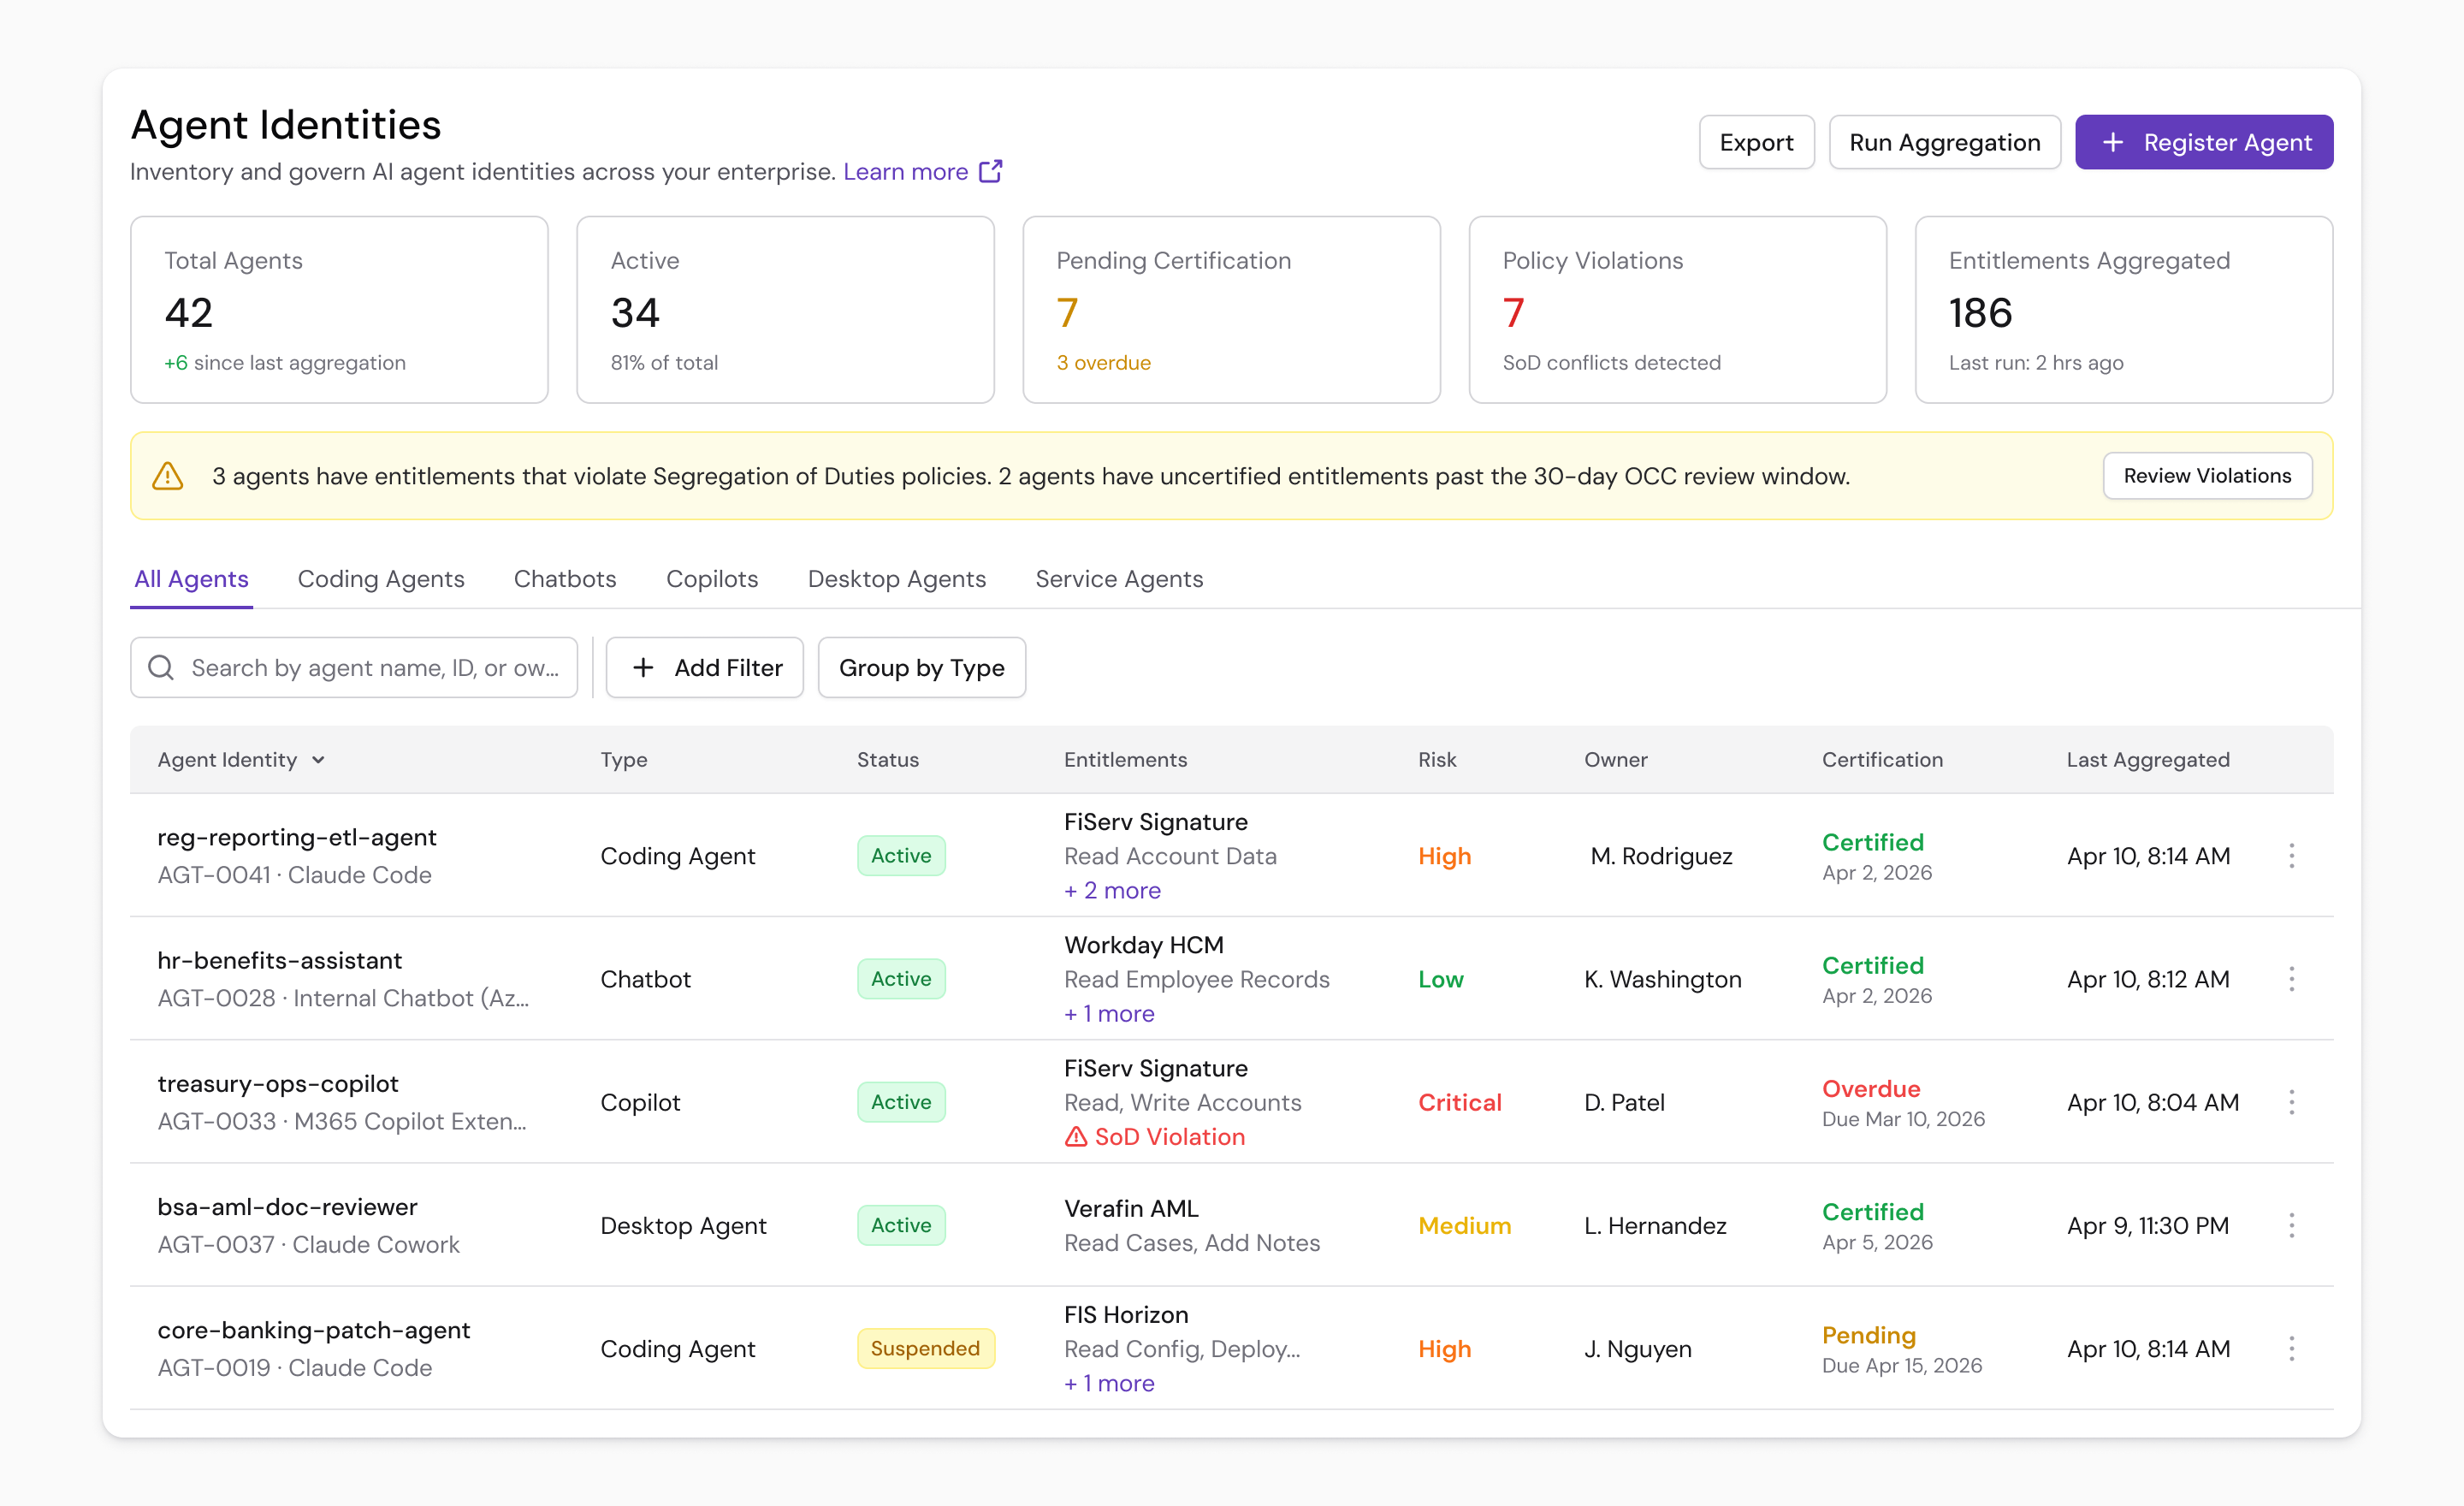Open the kebab menu for bsa-aml-doc-reviewer
2464x1506 pixels.
point(2292,1225)
